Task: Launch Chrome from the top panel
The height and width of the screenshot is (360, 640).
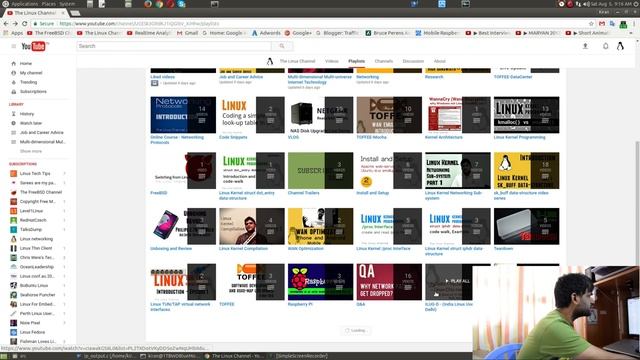Action: (159, 4)
